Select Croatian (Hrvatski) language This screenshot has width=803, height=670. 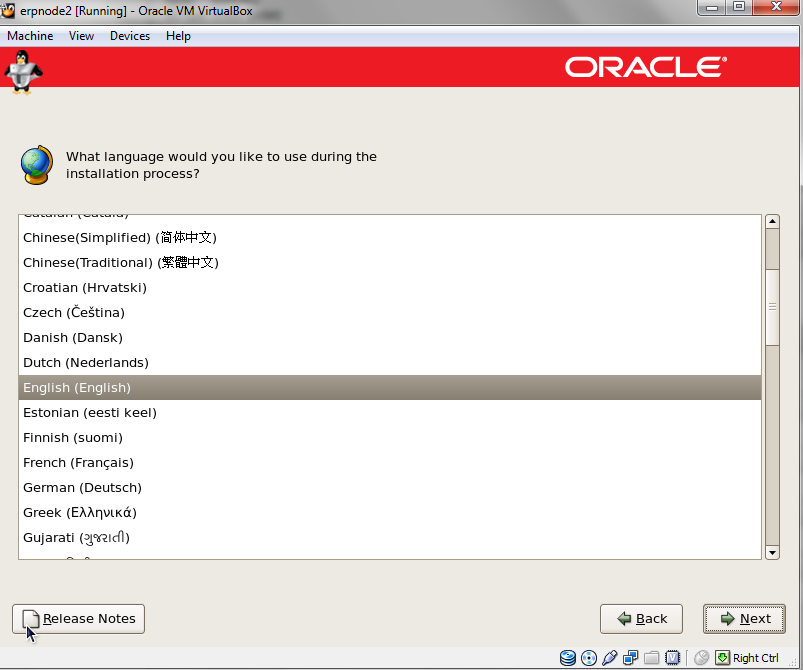tap(390, 288)
